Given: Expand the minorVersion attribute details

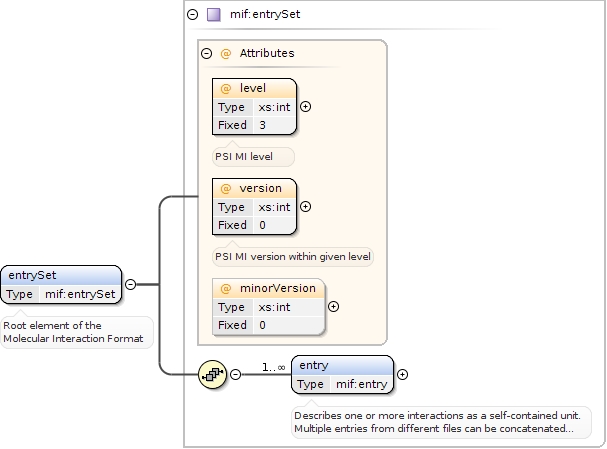Looking at the screenshot, I should [x=334, y=307].
